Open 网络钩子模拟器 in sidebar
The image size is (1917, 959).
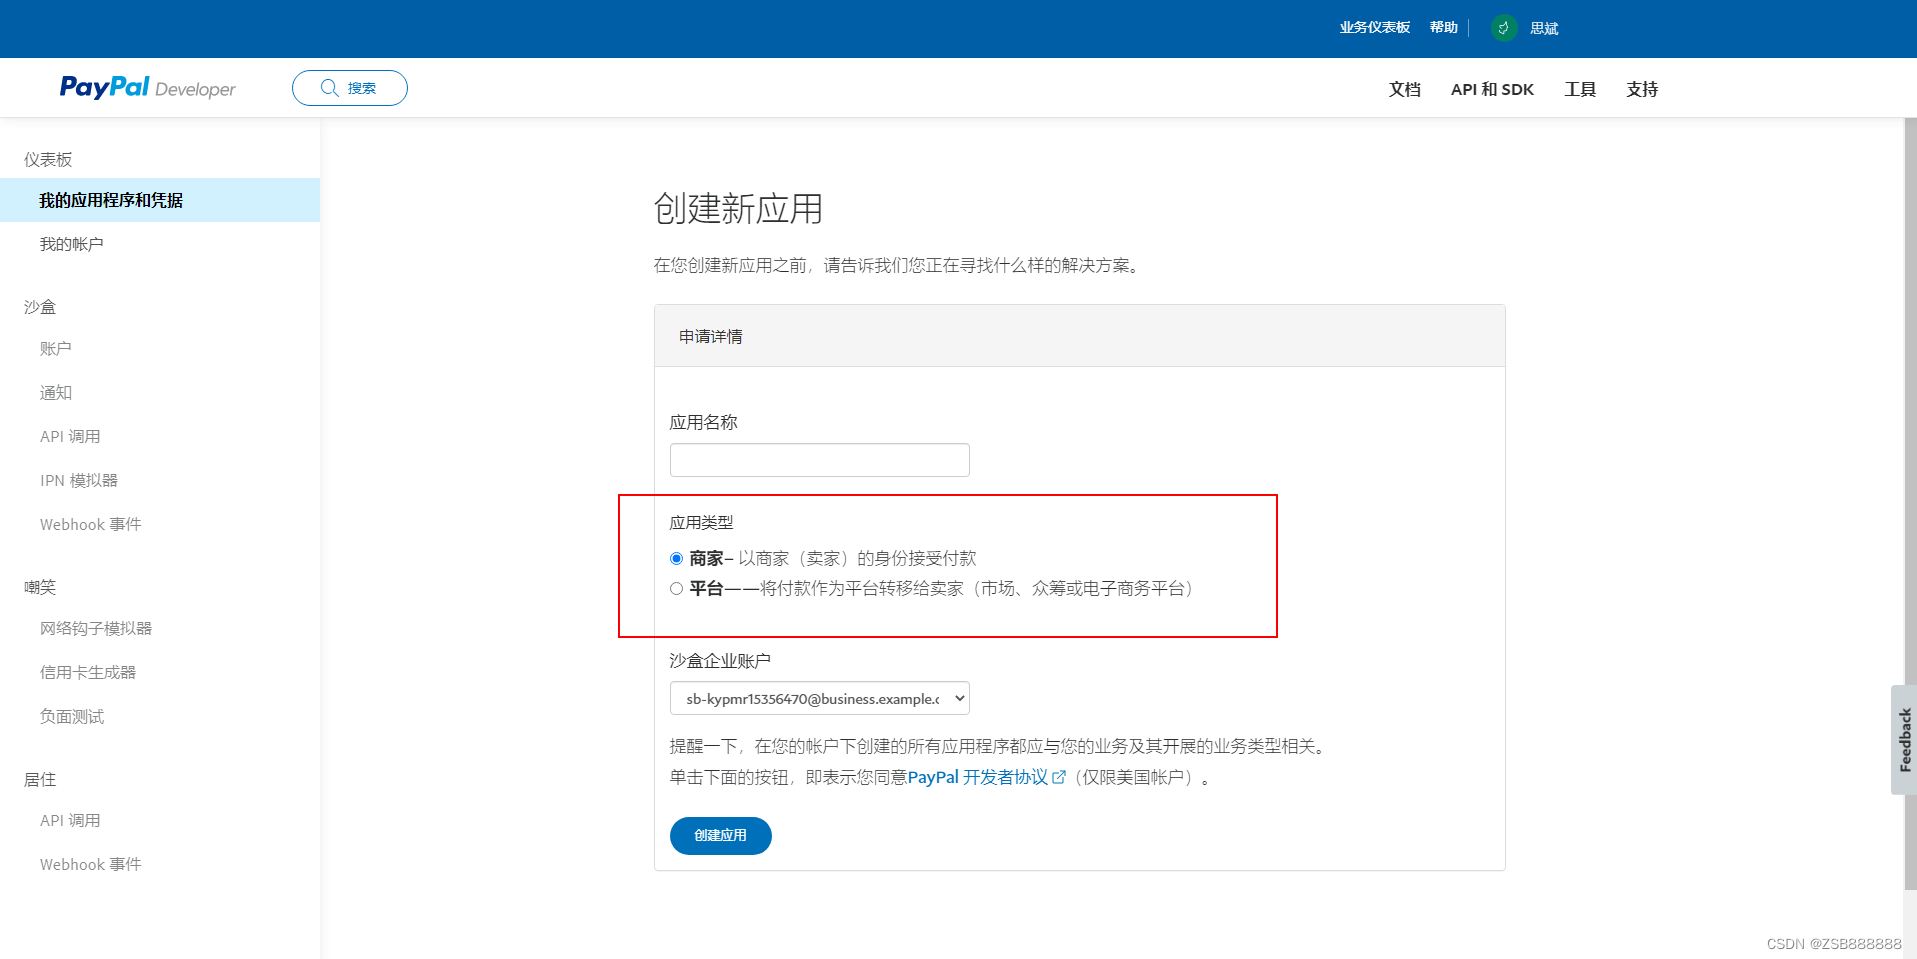(x=96, y=628)
